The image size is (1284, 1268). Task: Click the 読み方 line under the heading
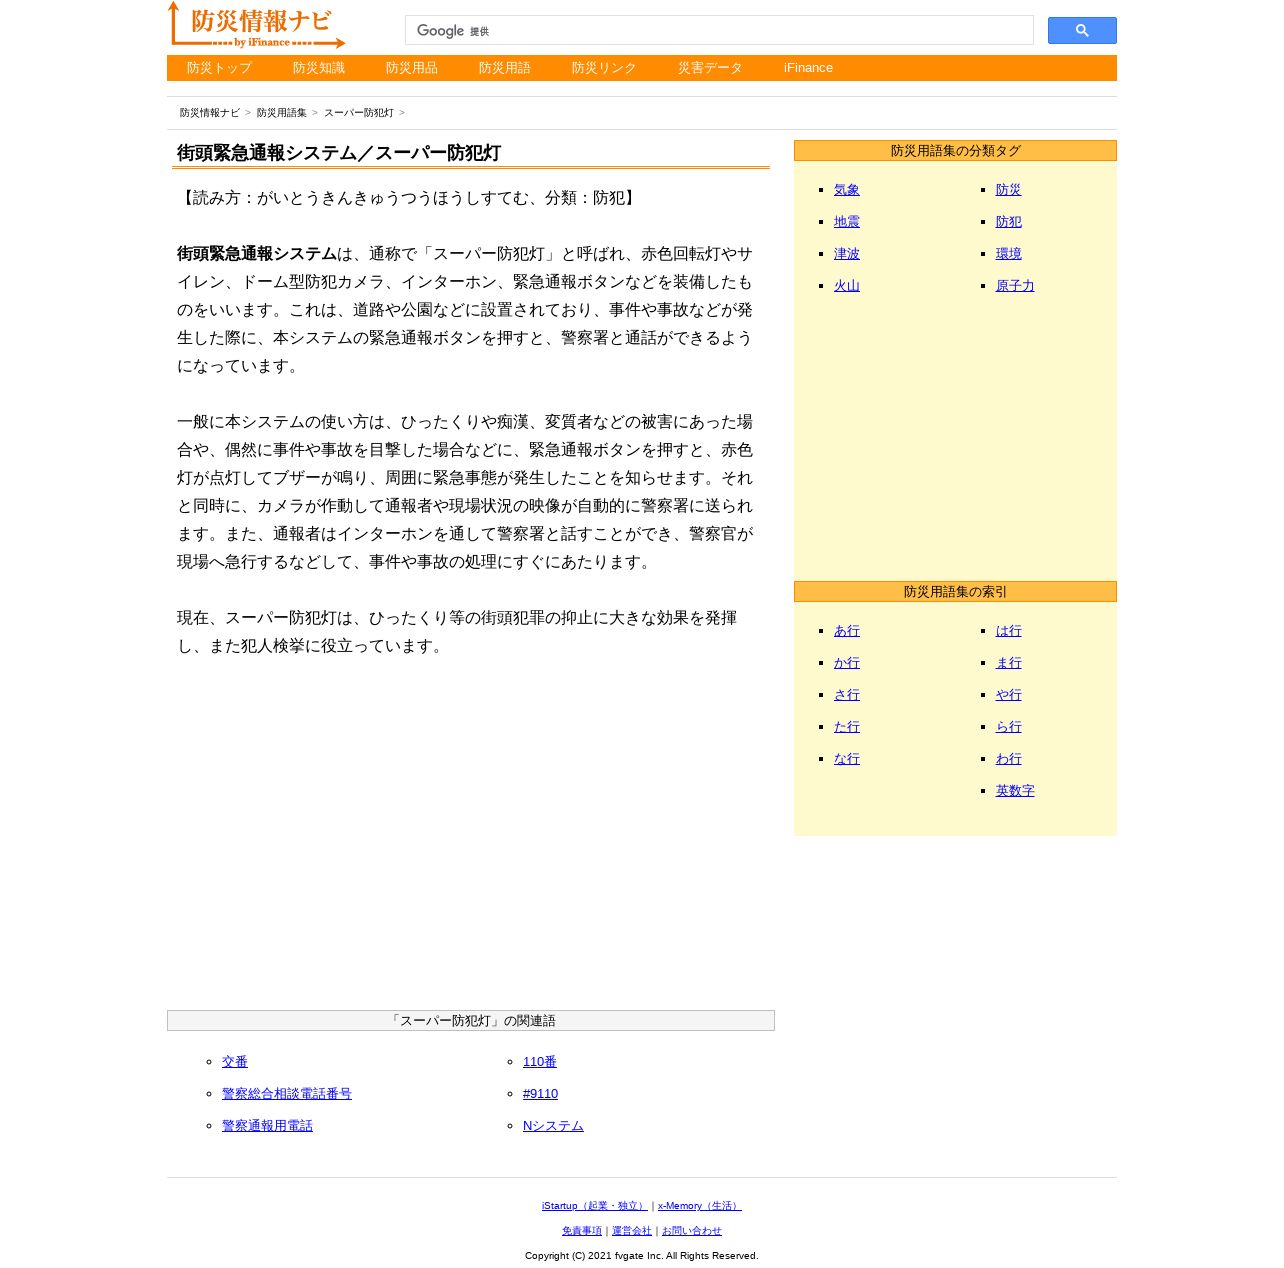(x=409, y=198)
